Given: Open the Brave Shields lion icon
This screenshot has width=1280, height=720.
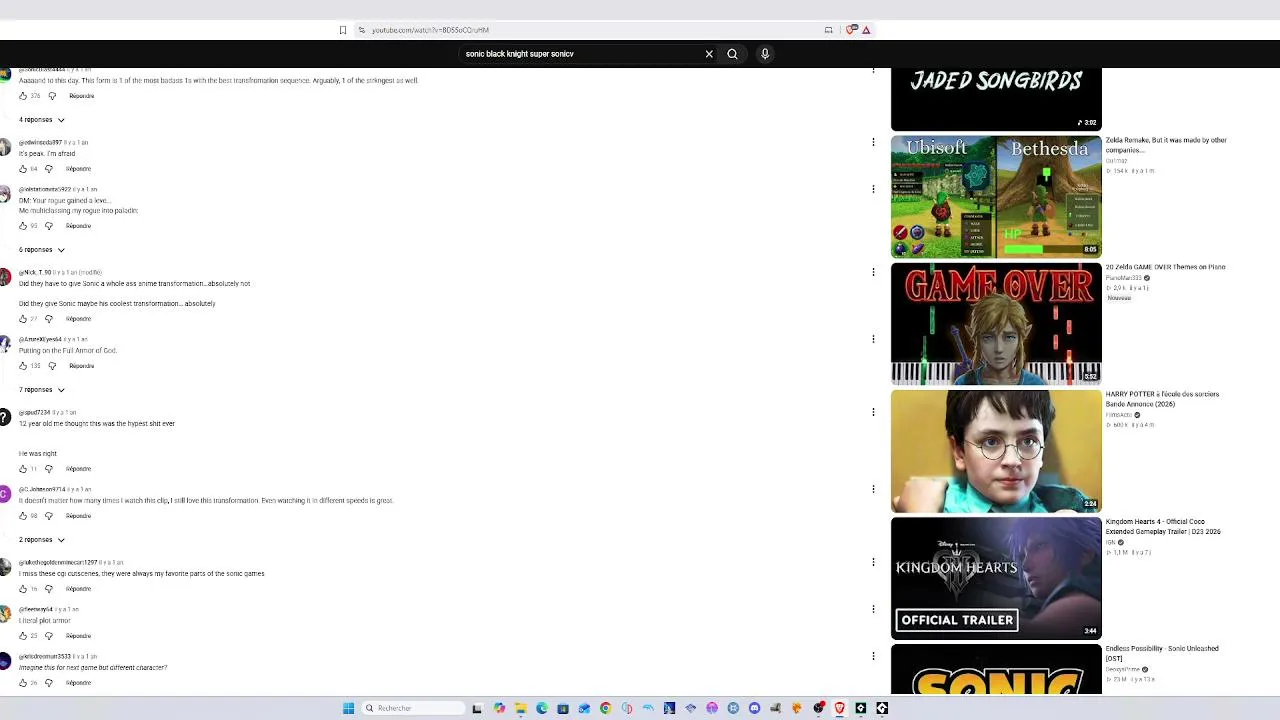Looking at the screenshot, I should coord(851,30).
